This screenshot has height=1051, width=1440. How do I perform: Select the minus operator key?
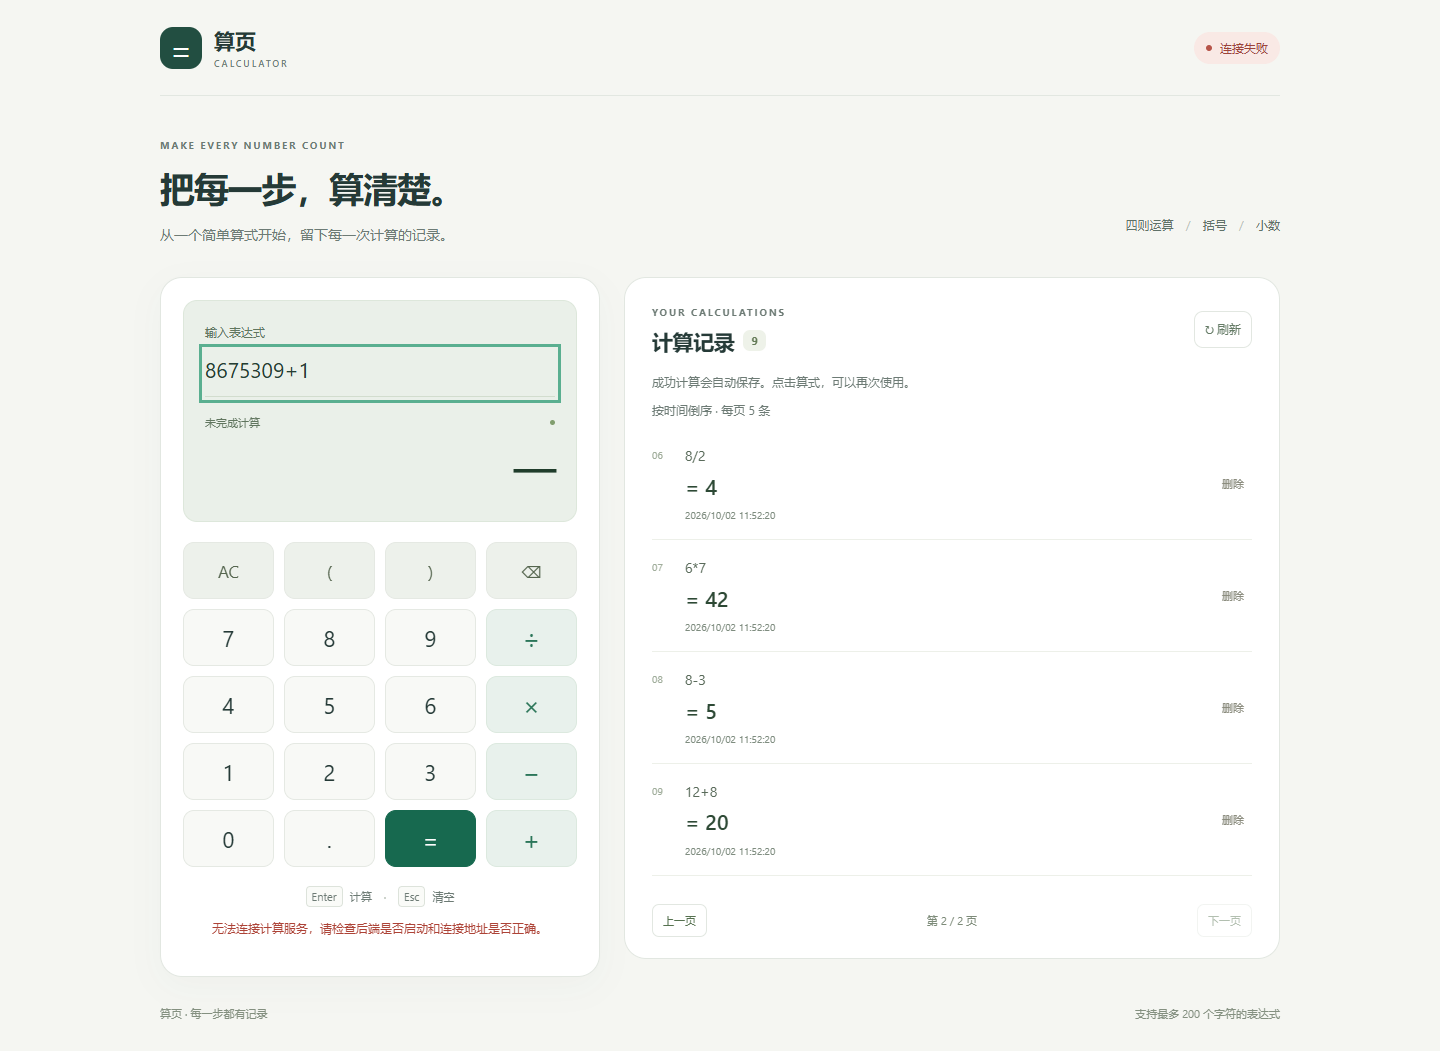(531, 772)
